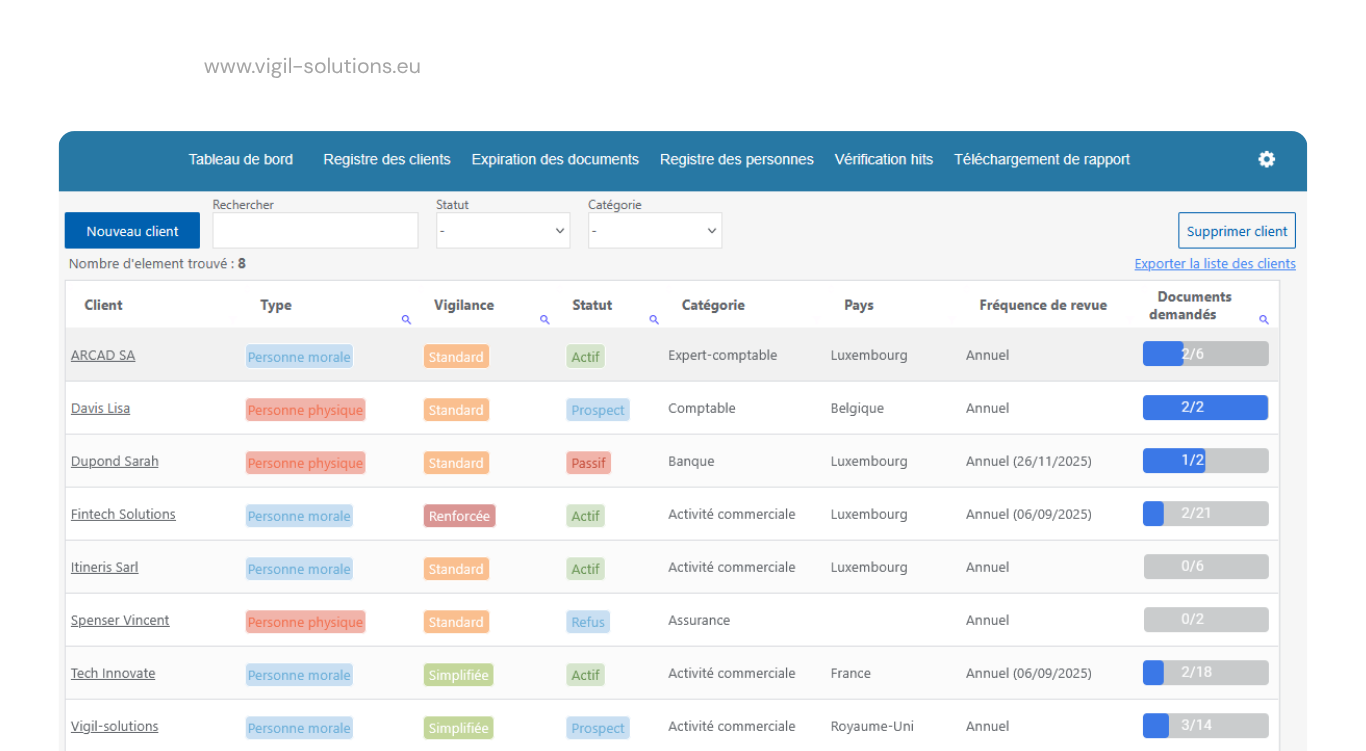Click the Statut column search magnifier
Image resolution: width=1366 pixels, height=751 pixels.
[653, 319]
